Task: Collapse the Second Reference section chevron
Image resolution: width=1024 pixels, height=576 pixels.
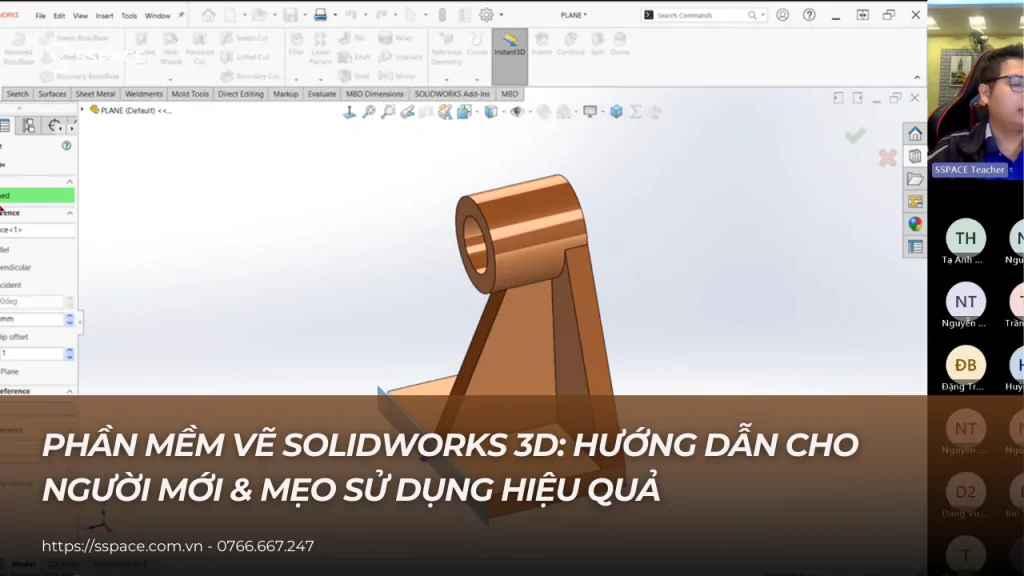Action: [69, 391]
